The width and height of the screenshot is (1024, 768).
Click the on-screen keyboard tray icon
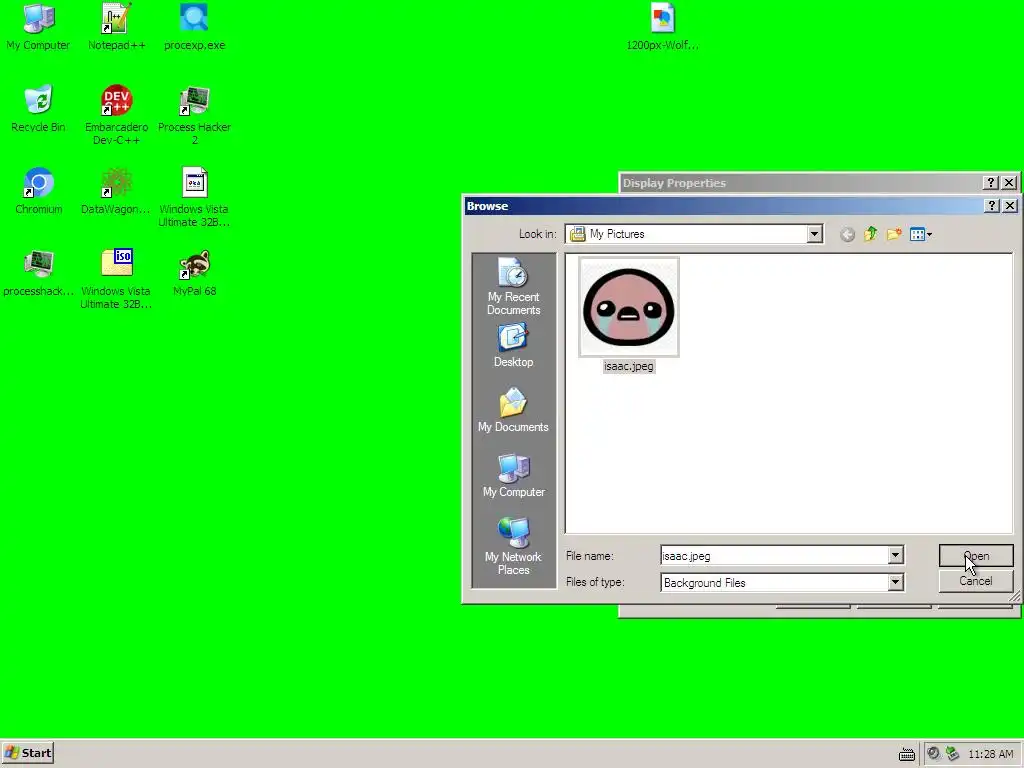[906, 754]
